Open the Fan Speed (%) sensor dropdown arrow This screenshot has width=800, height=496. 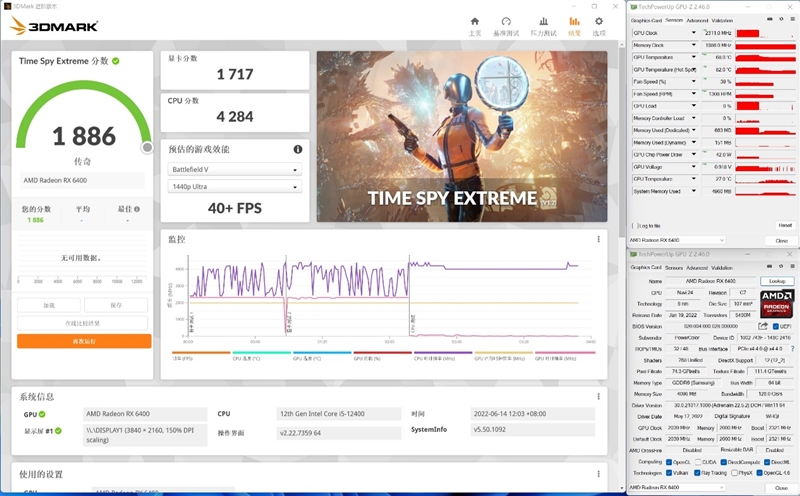coord(693,82)
